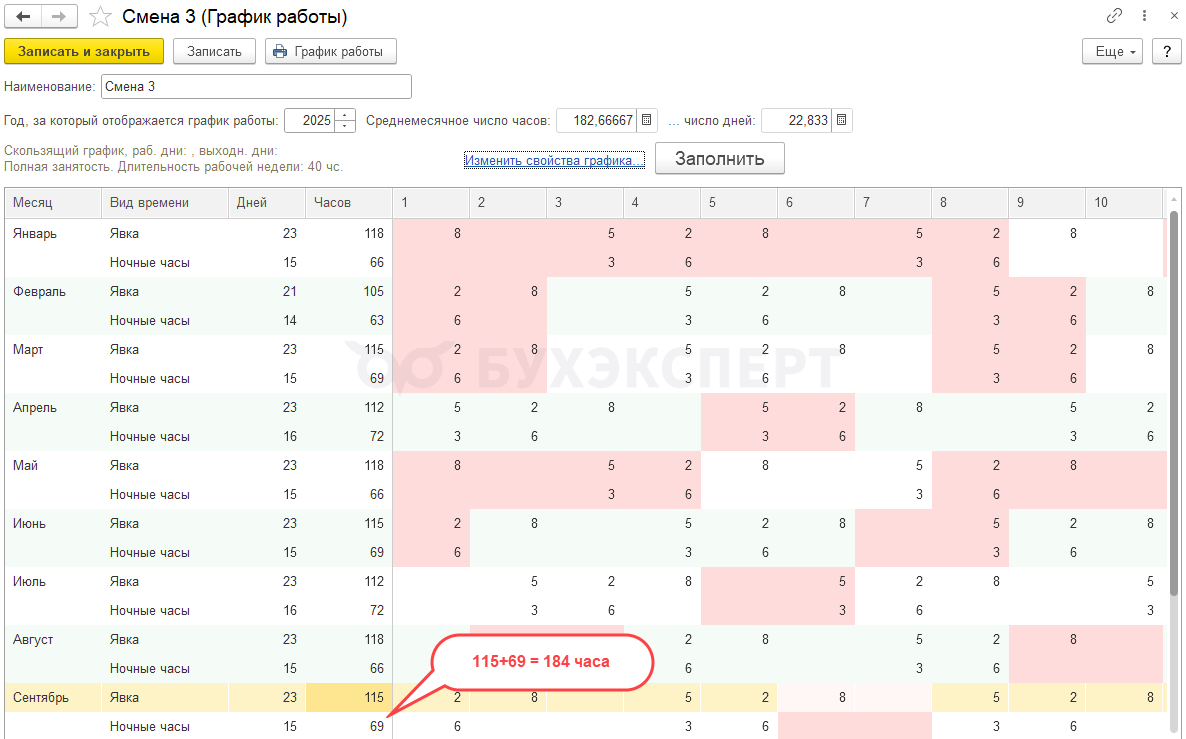Increase the schedule year with up stepper
1186x739 pixels.
tap(346, 115)
